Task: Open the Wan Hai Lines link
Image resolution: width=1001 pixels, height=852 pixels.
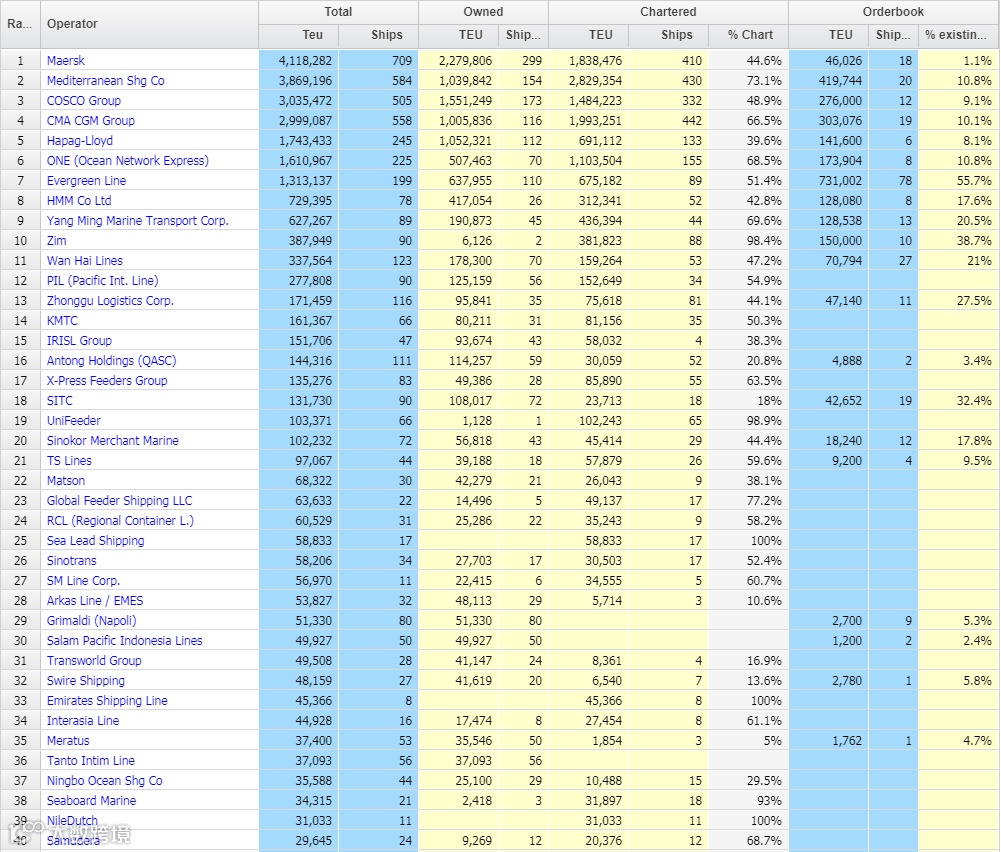Action: pyautogui.click(x=84, y=260)
